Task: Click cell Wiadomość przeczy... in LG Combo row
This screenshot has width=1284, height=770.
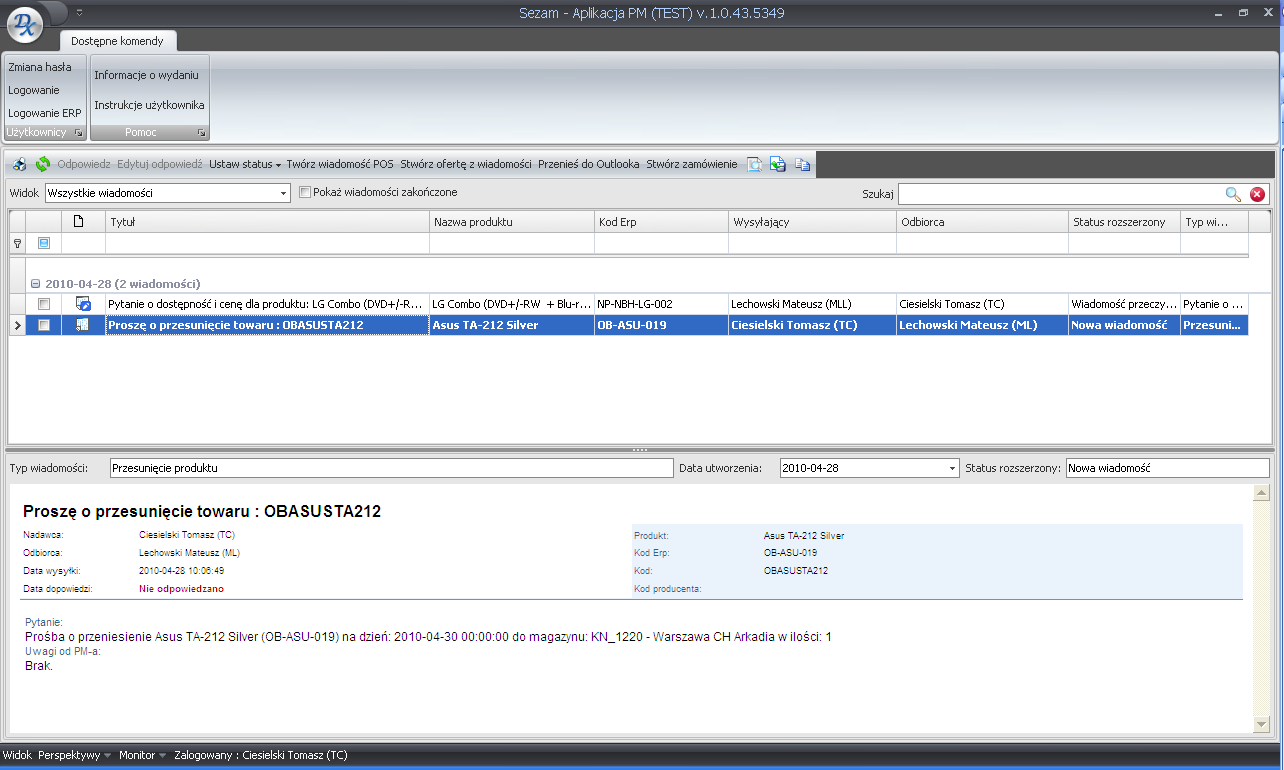Action: tap(1124, 303)
